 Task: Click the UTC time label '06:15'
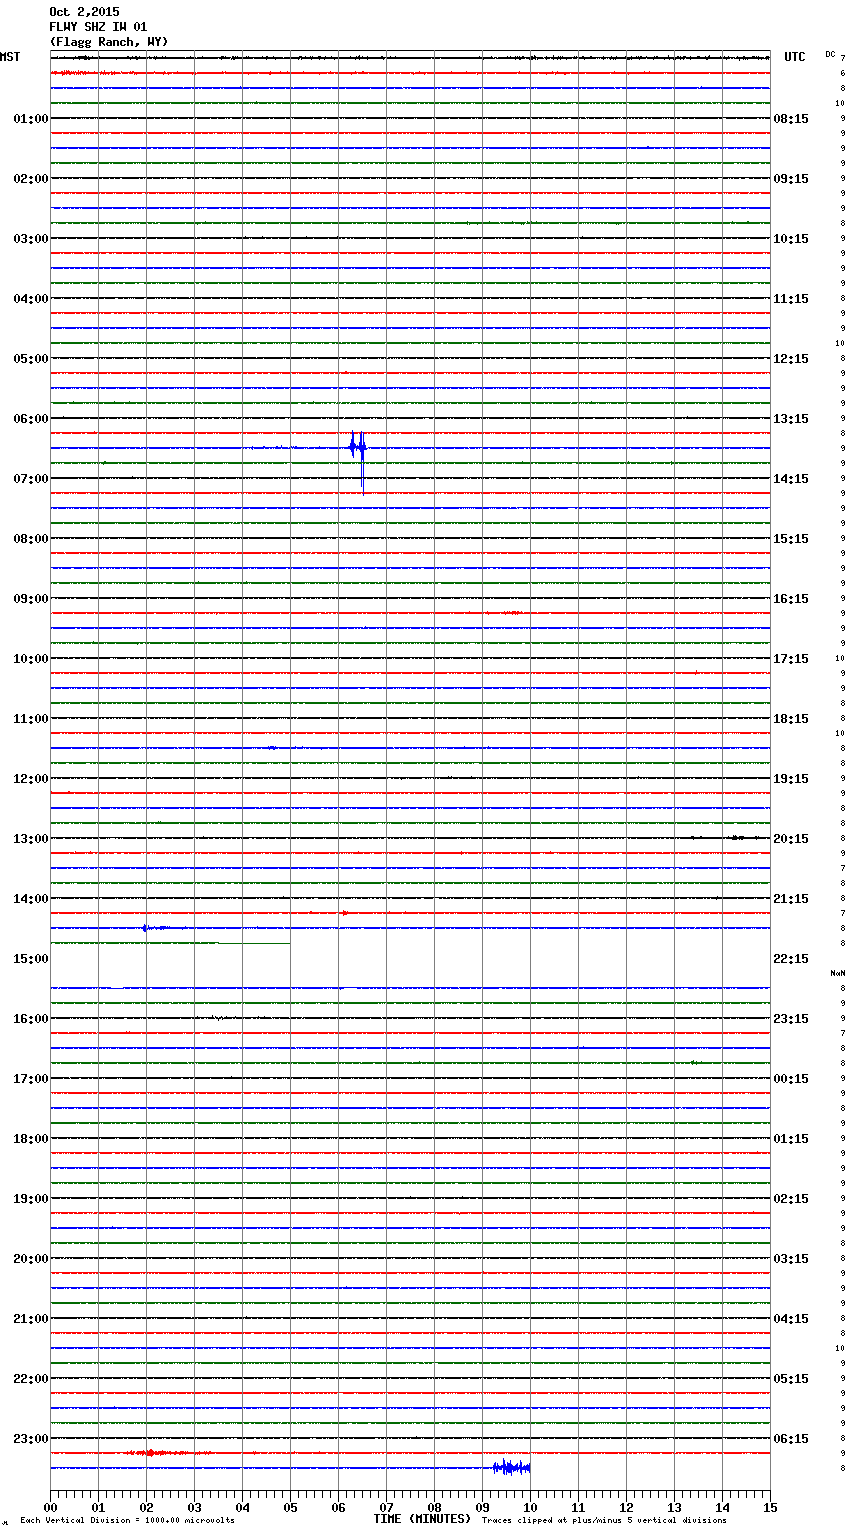click(x=791, y=1439)
